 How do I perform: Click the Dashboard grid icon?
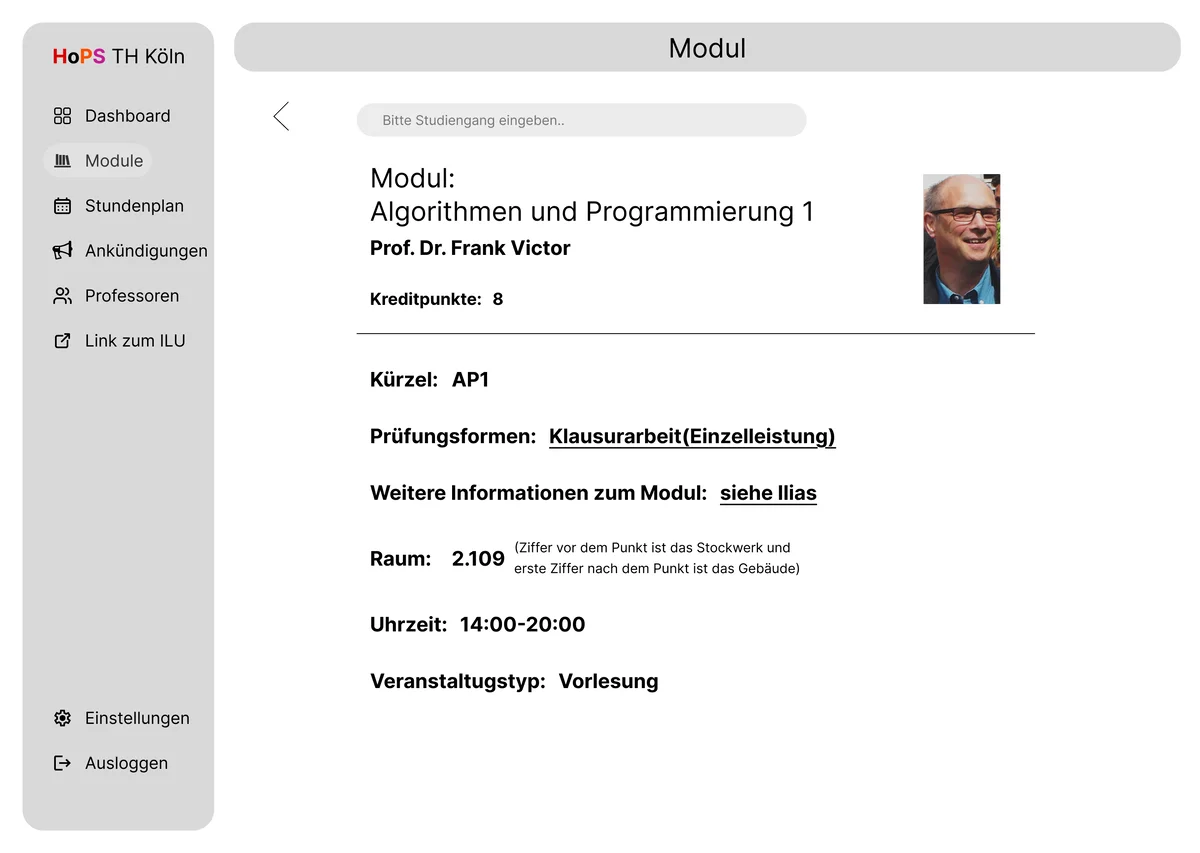[x=62, y=116]
